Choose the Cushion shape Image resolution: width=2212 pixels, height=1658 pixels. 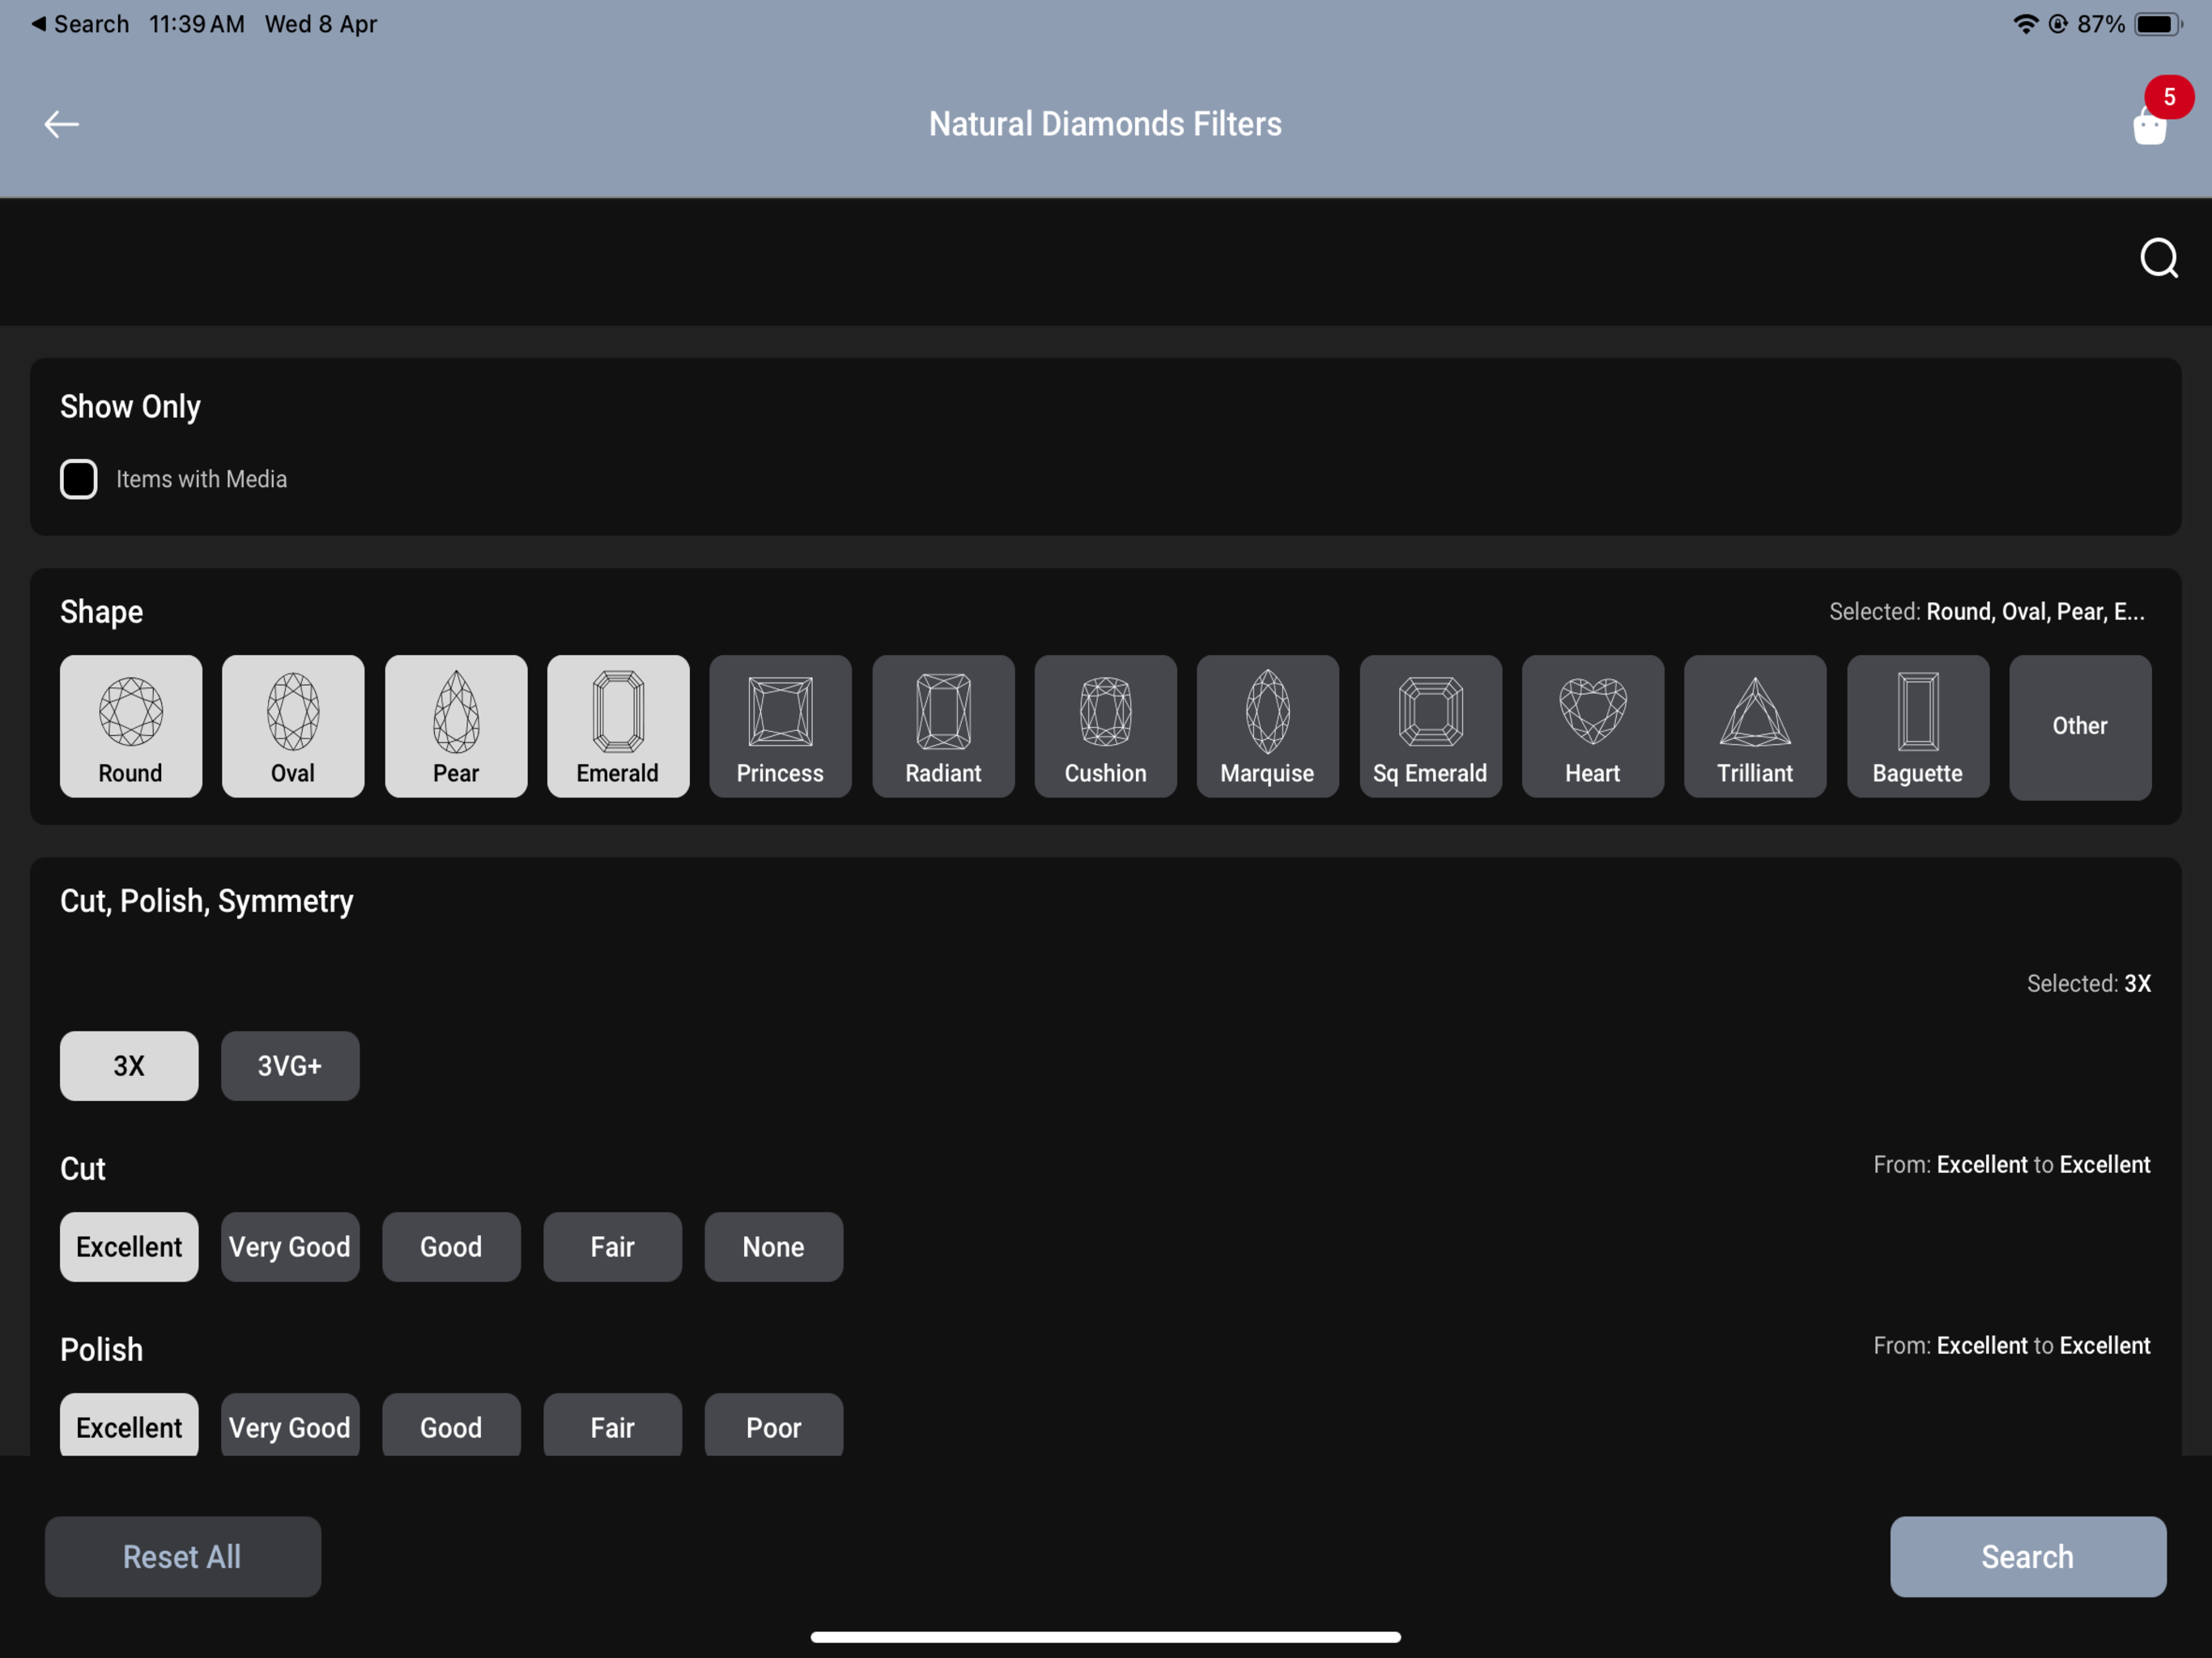(x=1106, y=726)
